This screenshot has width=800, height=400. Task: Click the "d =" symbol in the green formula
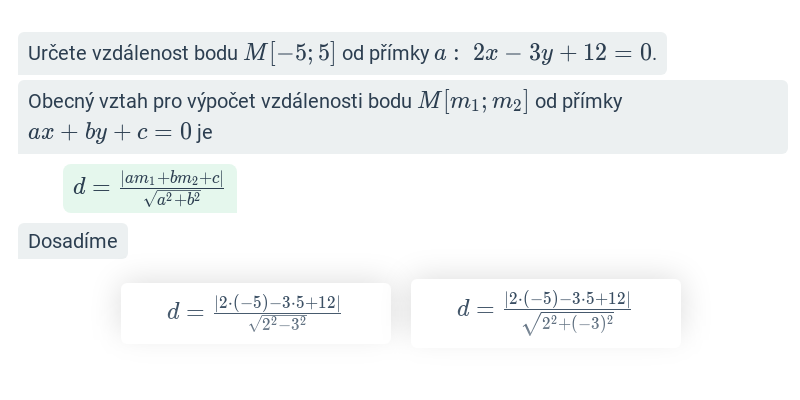click(91, 188)
